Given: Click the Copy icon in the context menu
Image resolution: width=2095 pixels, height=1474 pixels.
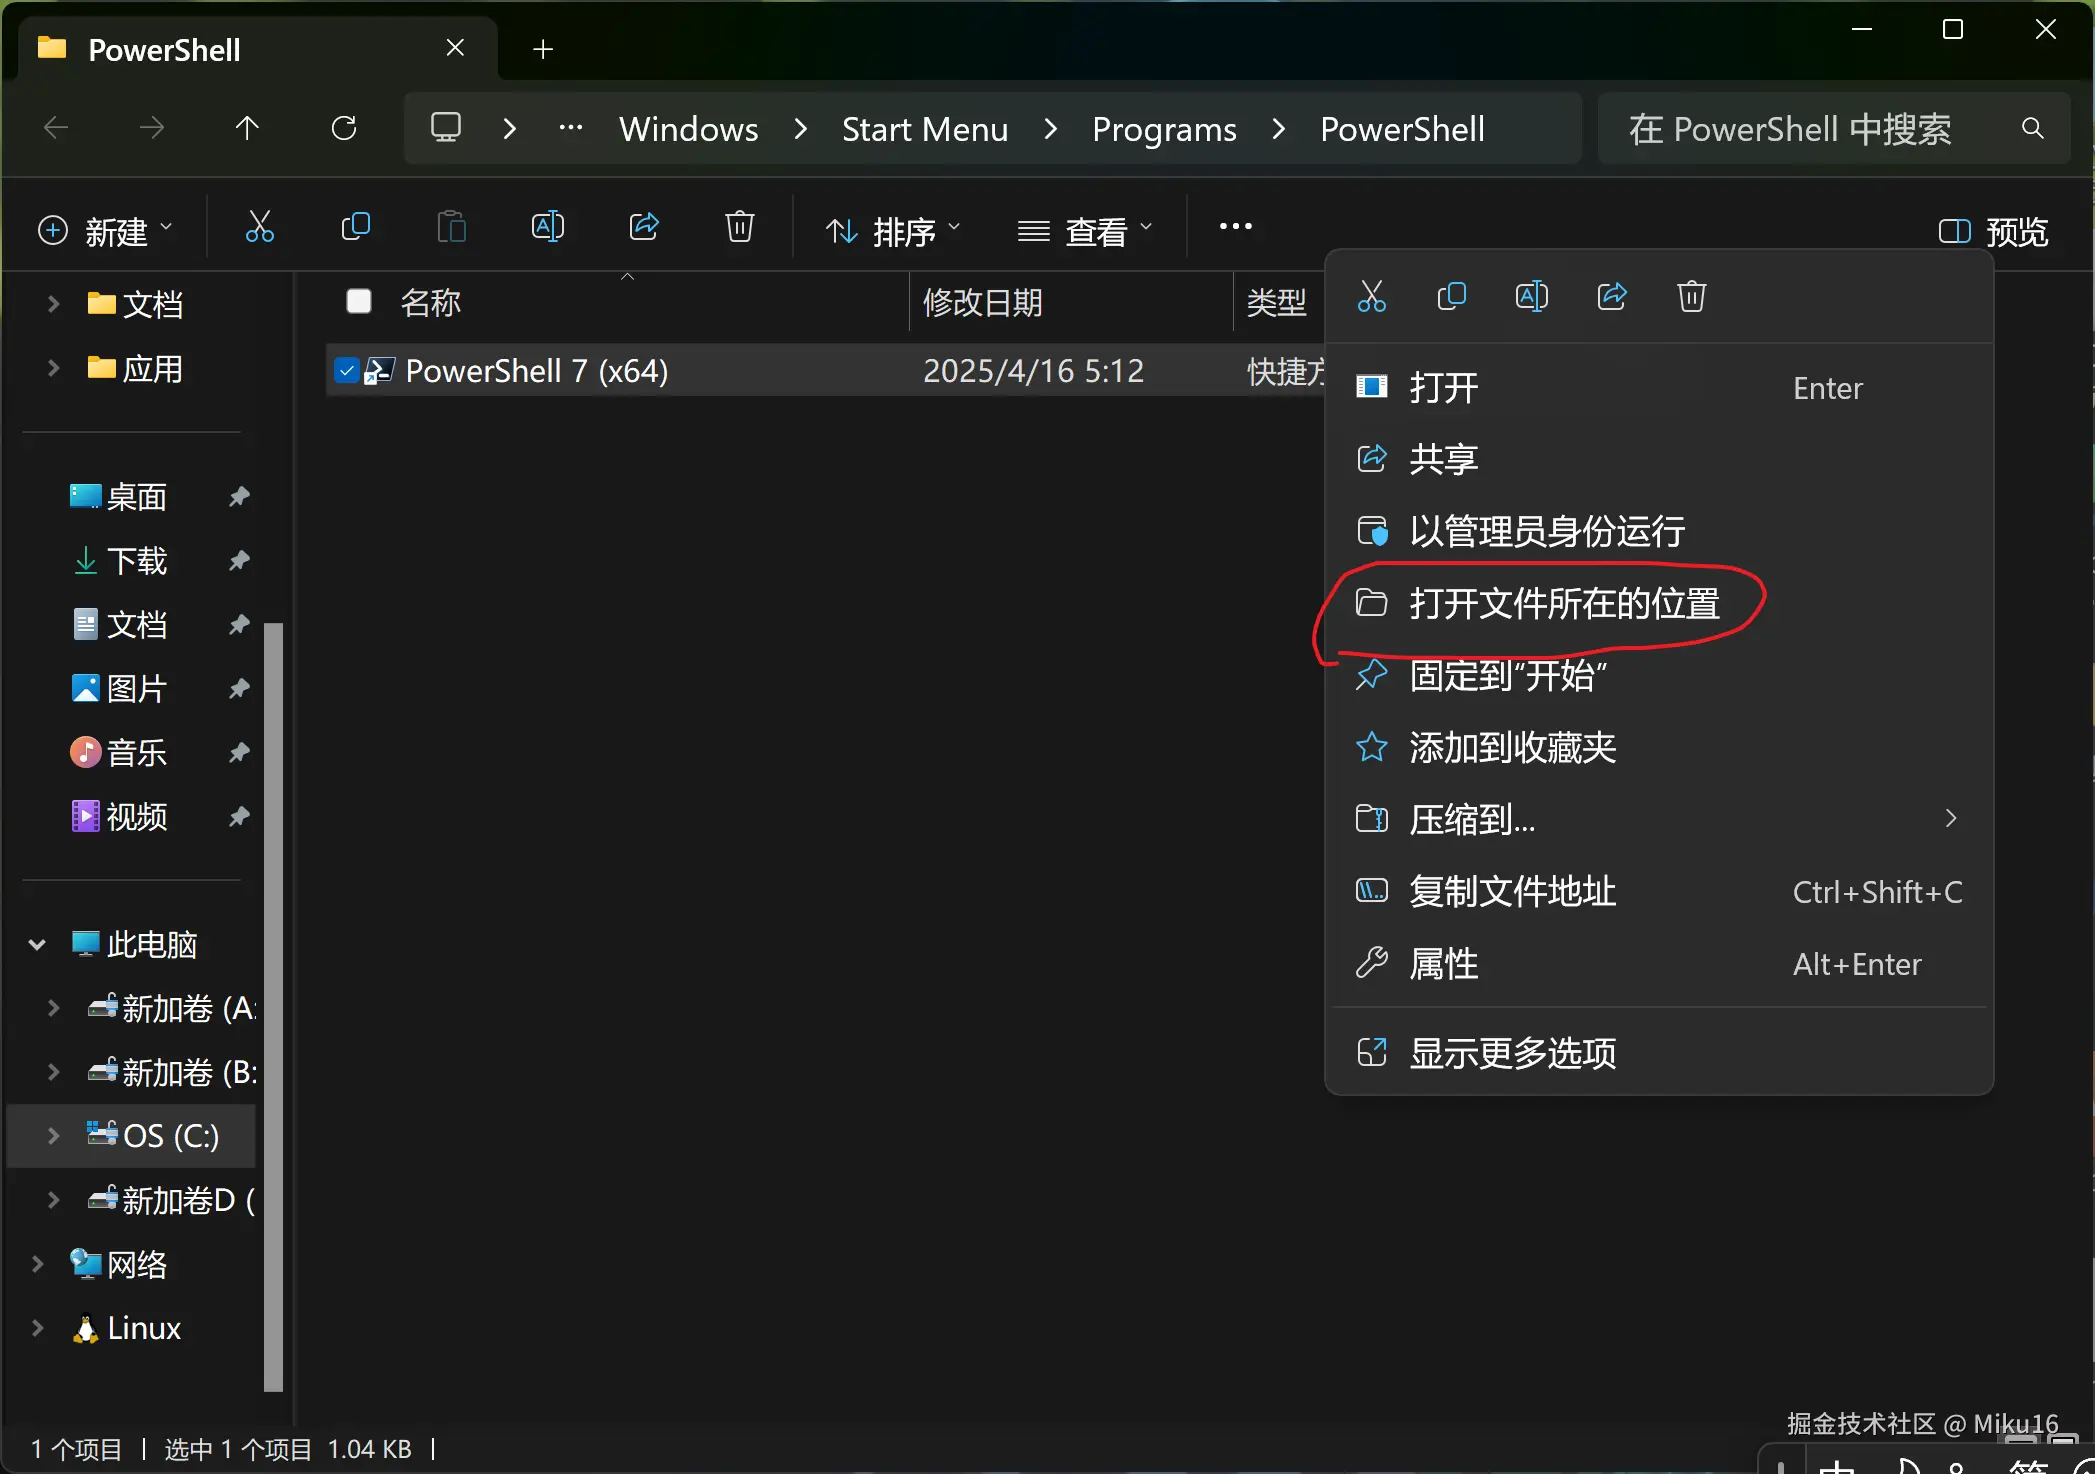Looking at the screenshot, I should click(1451, 297).
